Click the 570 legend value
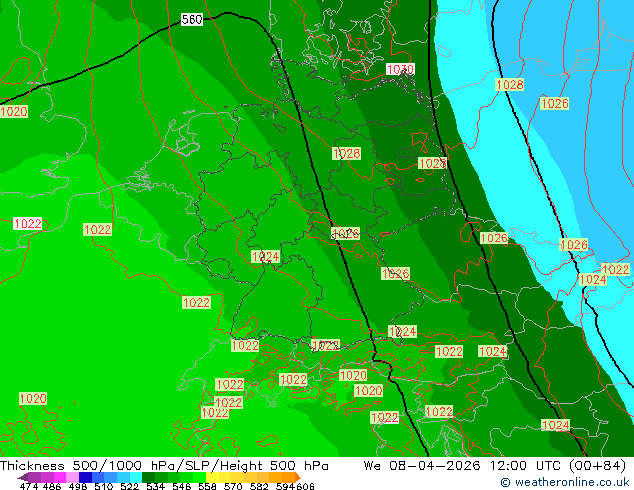Viewport: 634px width, 490px height. (x=233, y=486)
